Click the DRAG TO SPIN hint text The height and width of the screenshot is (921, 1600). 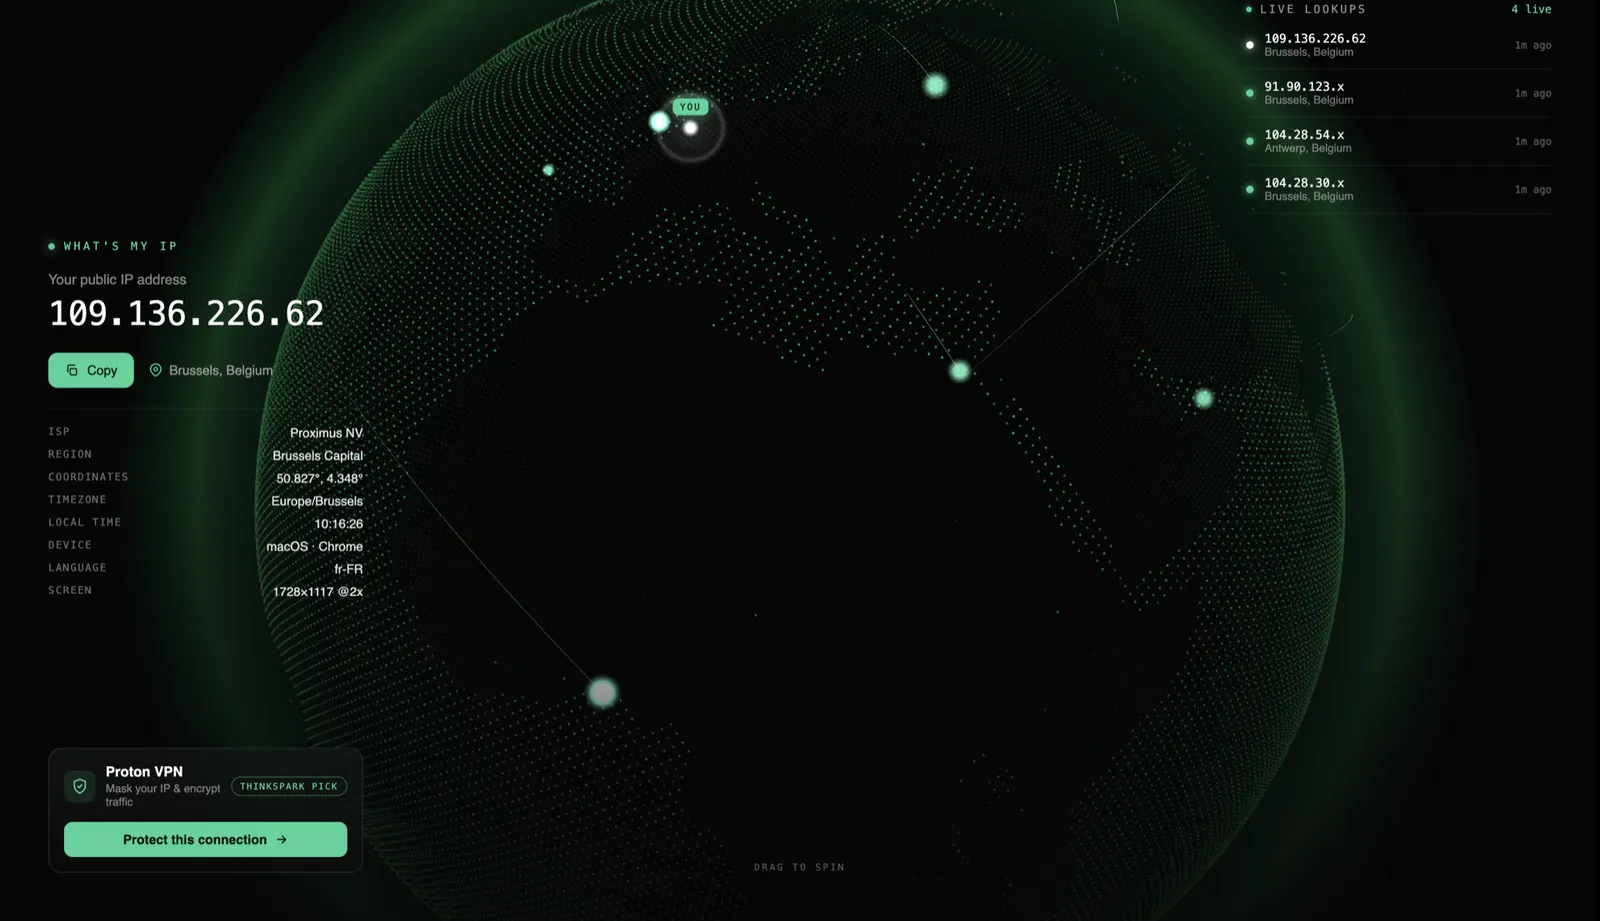[x=799, y=867]
